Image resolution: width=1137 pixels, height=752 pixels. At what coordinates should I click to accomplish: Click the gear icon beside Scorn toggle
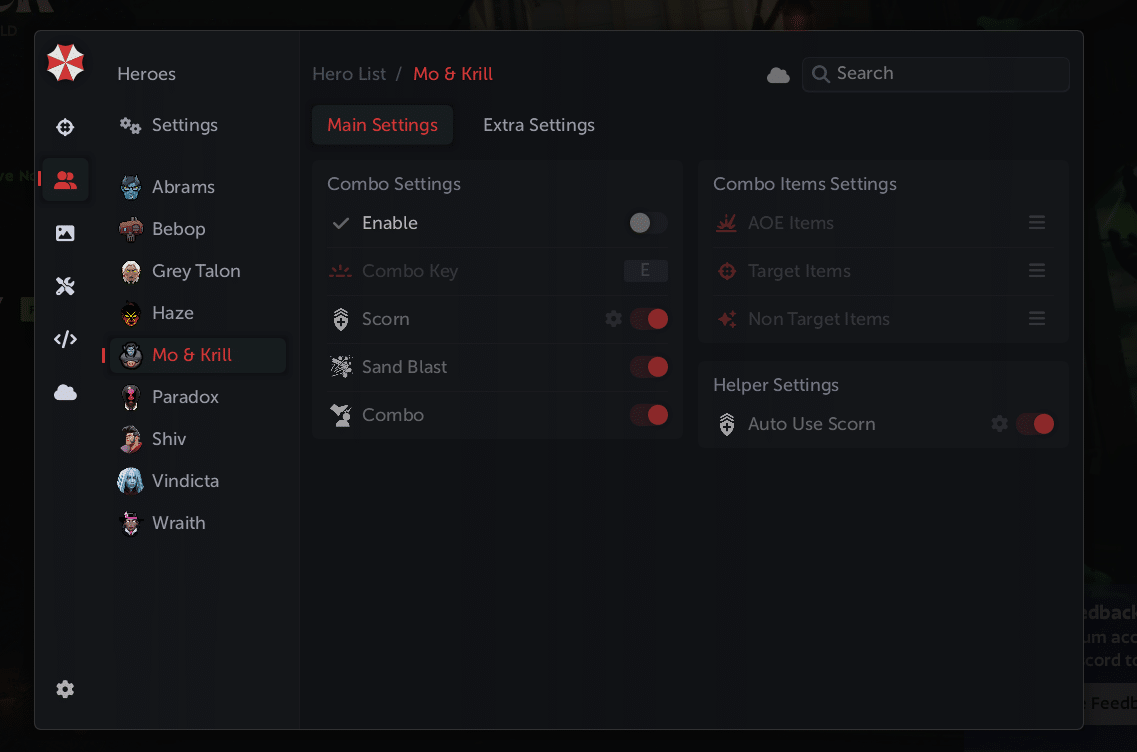click(614, 319)
